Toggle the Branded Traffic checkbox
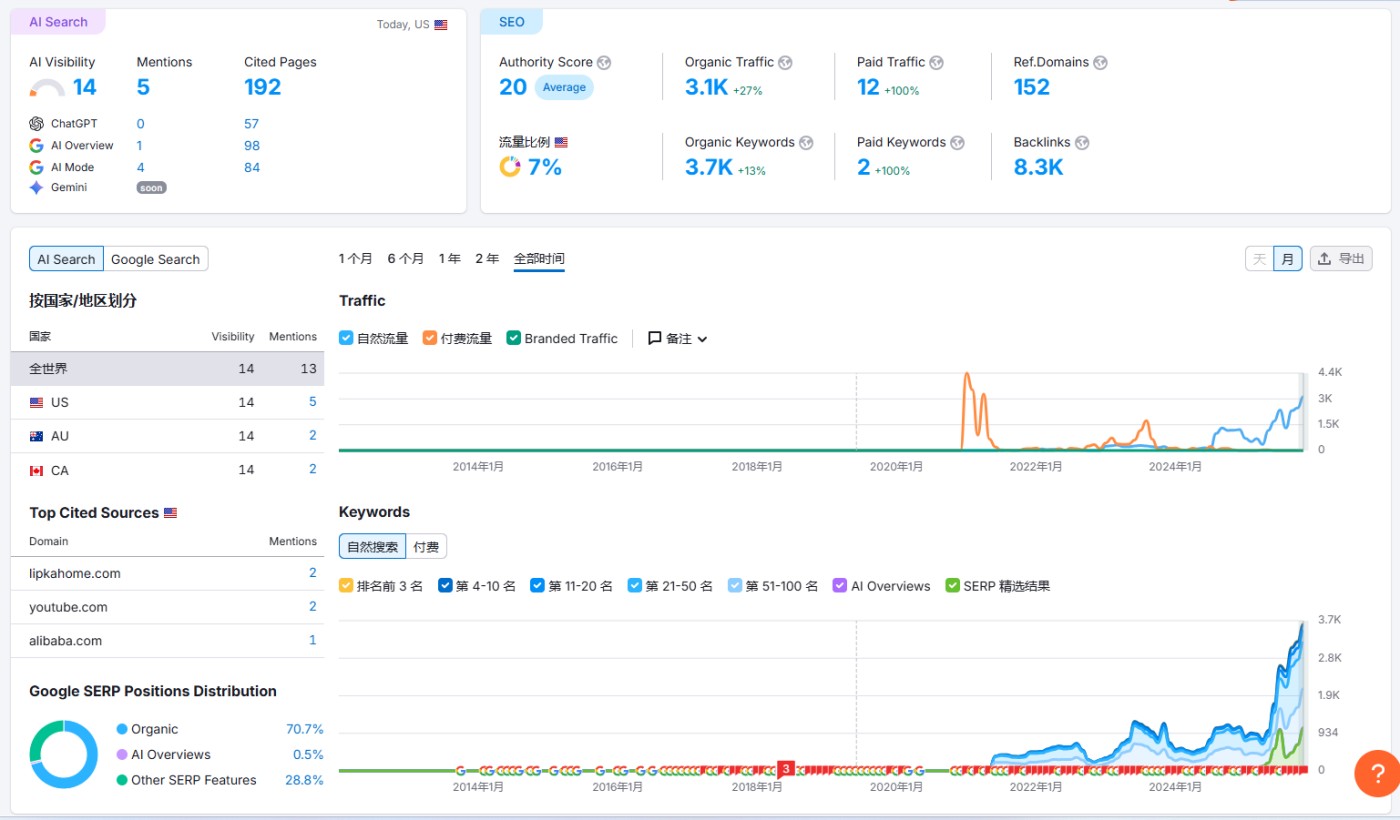 coord(514,338)
